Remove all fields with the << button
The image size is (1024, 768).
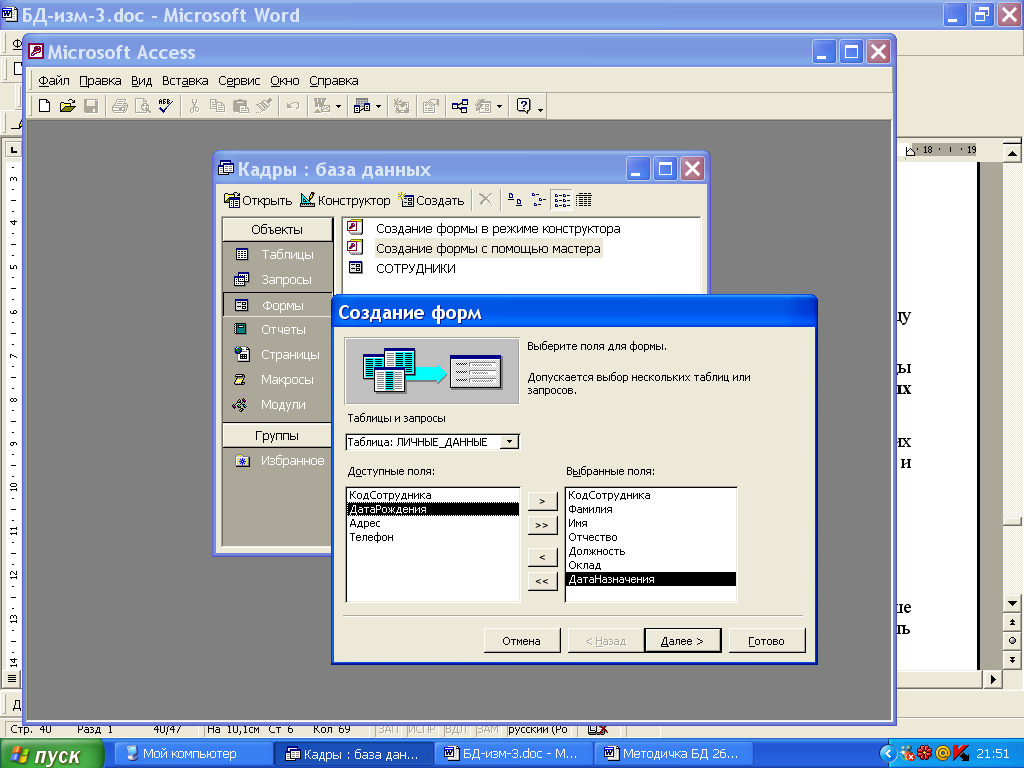542,581
